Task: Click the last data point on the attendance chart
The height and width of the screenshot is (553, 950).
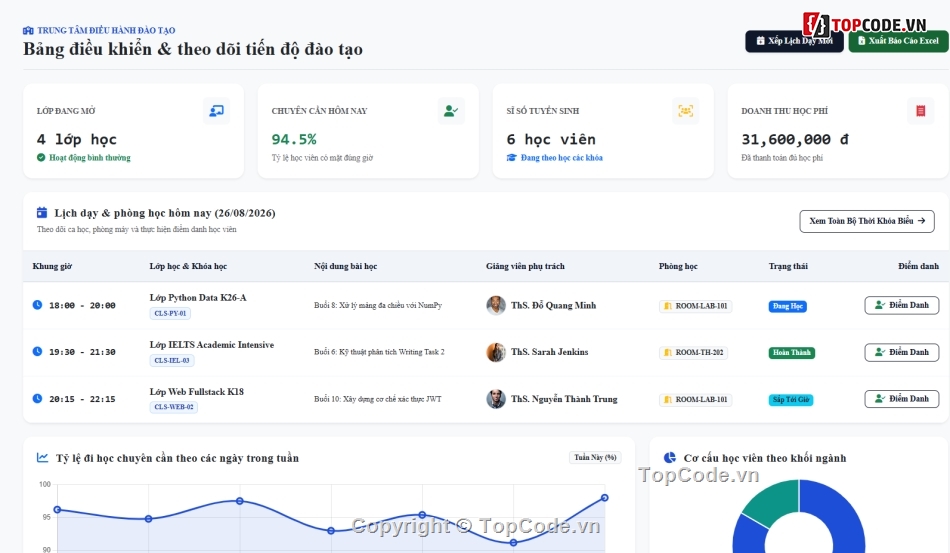Action: (605, 498)
